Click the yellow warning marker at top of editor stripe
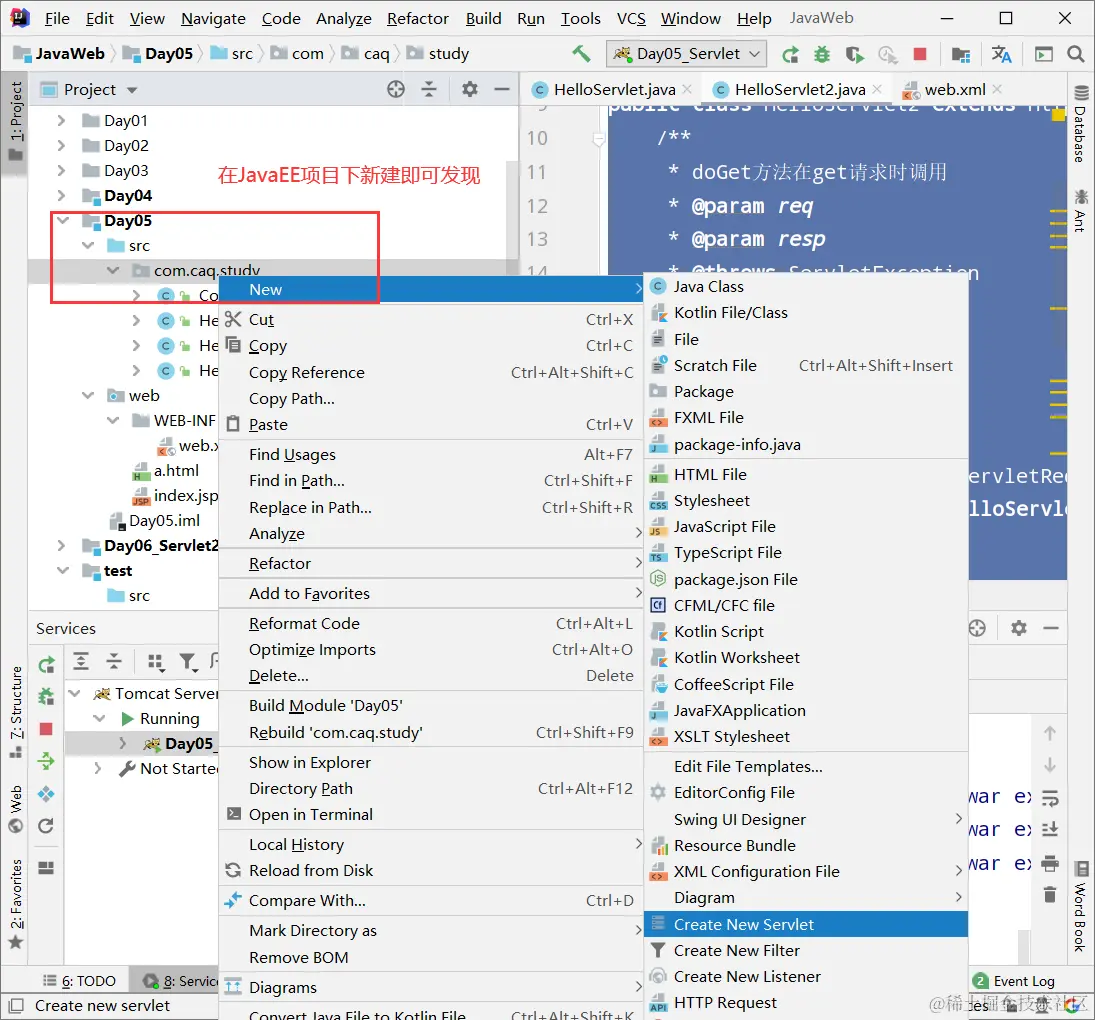Screen dimensions: 1095x1020 1058,114
